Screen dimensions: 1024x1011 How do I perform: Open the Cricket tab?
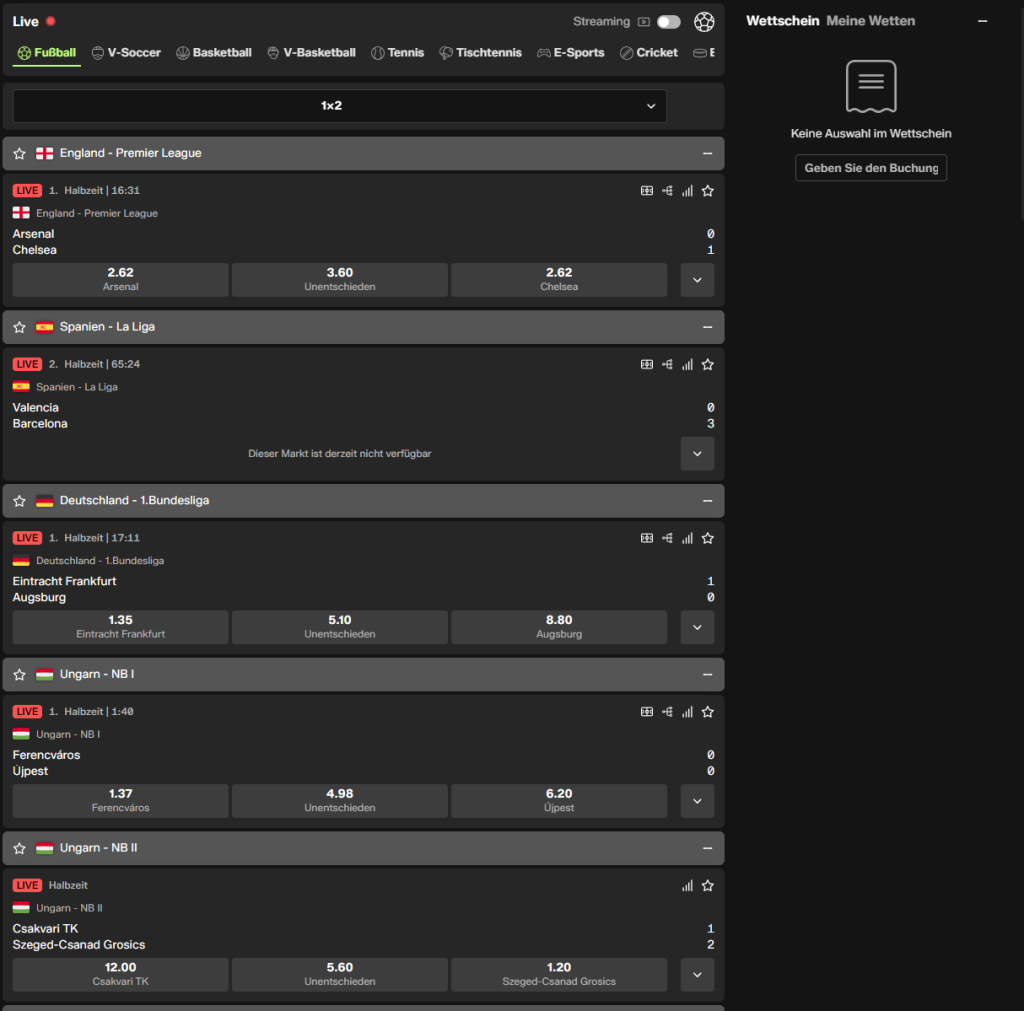click(x=649, y=53)
